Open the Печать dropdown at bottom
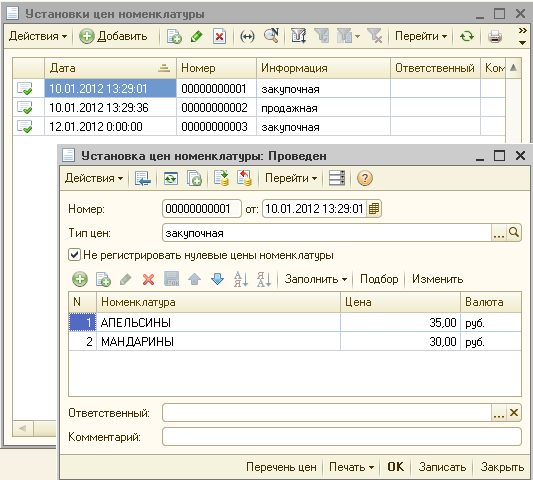The height and width of the screenshot is (480, 533). [351, 467]
